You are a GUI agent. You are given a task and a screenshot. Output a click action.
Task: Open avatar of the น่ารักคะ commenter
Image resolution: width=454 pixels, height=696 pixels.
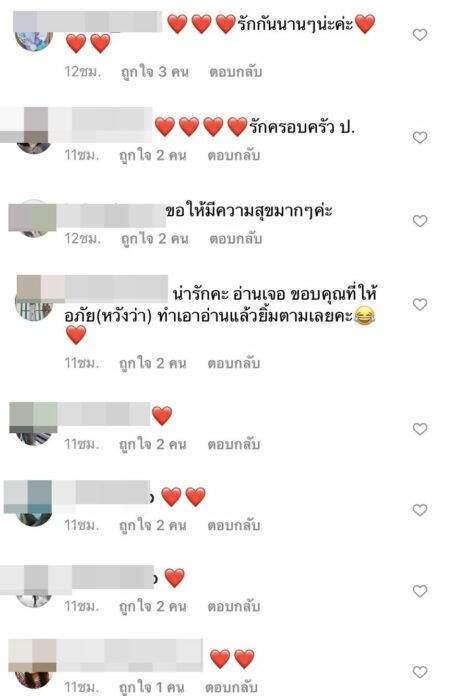click(34, 303)
